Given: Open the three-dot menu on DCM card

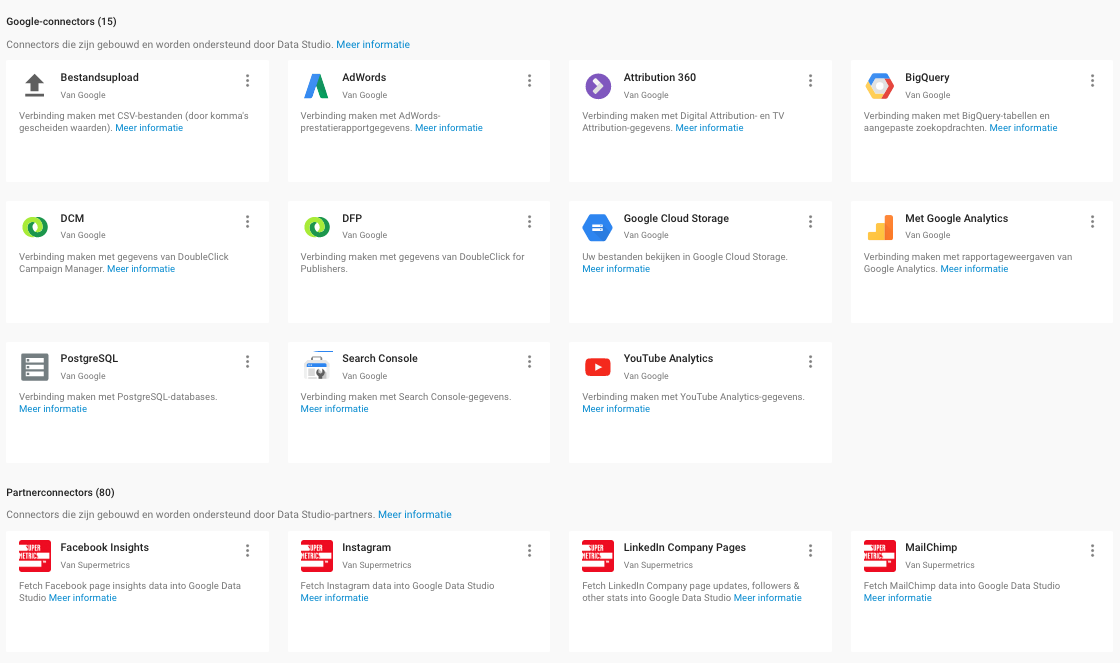Looking at the screenshot, I should point(248,221).
